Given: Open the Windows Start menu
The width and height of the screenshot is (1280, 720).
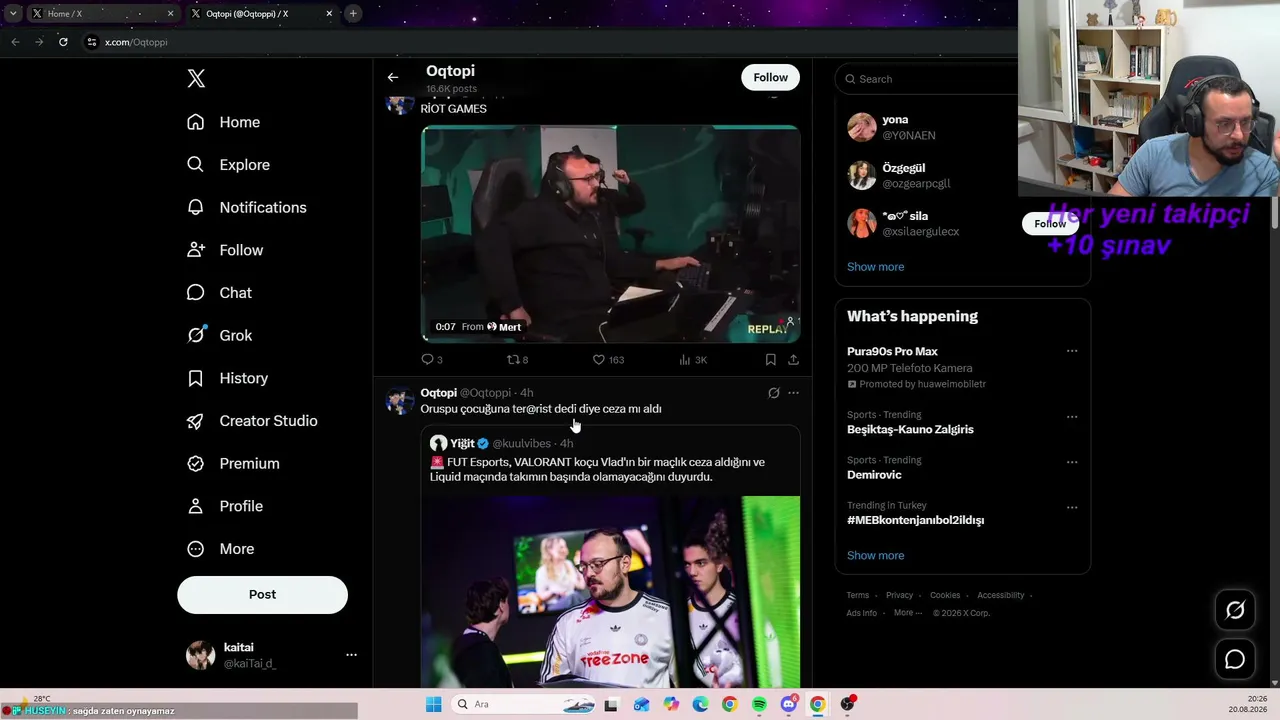Looking at the screenshot, I should click(x=433, y=704).
